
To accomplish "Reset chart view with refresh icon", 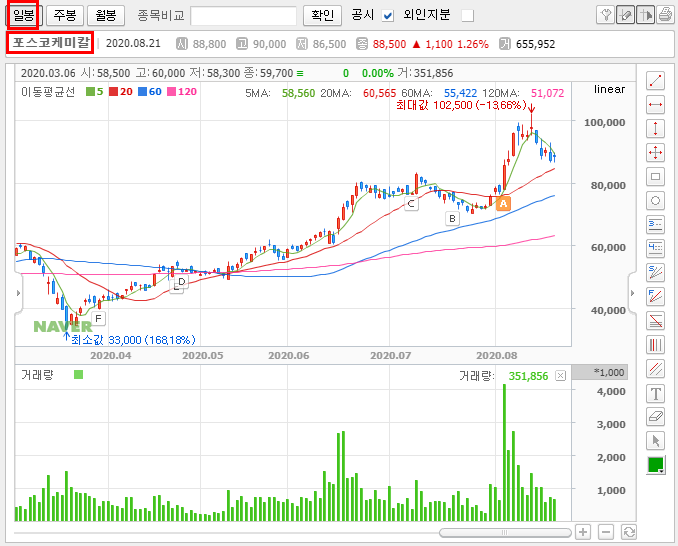I will [629, 532].
